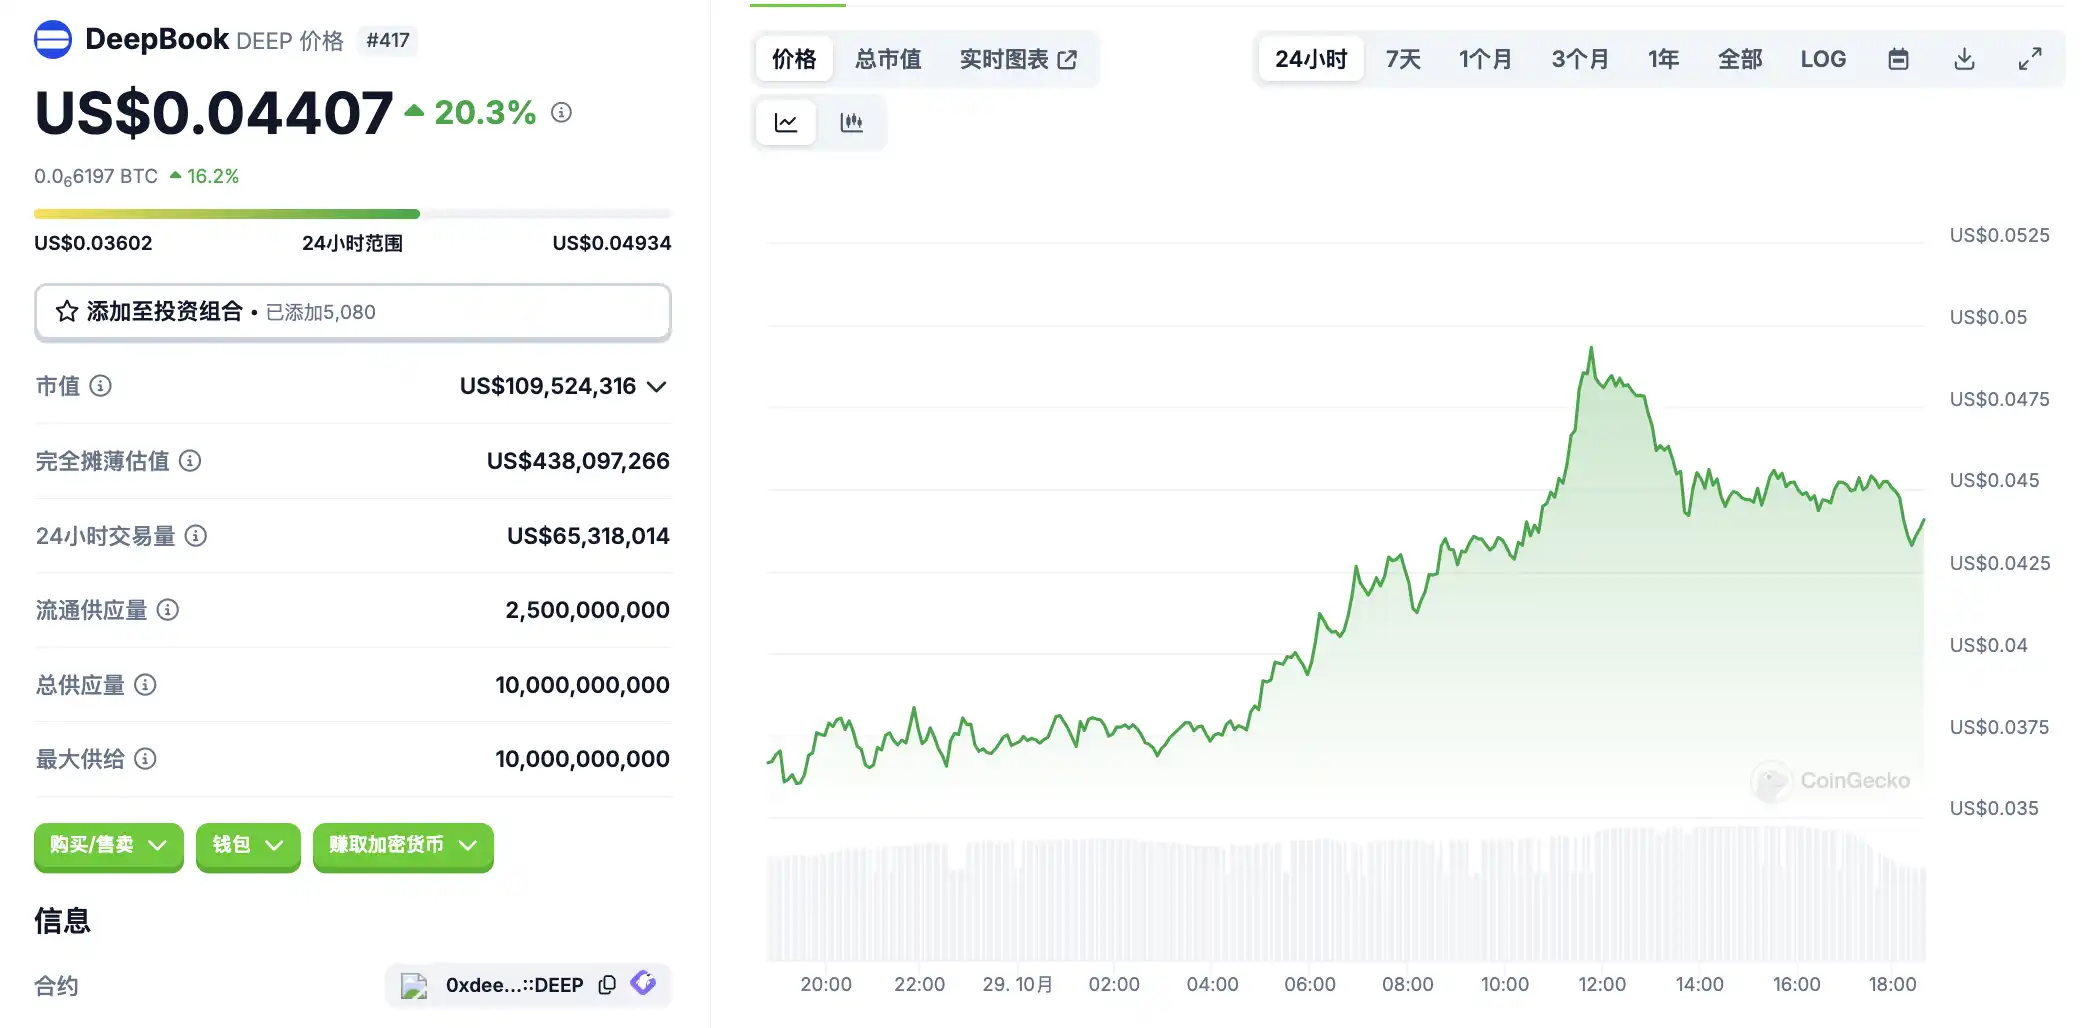Copy the DEEP contract address

point(607,985)
